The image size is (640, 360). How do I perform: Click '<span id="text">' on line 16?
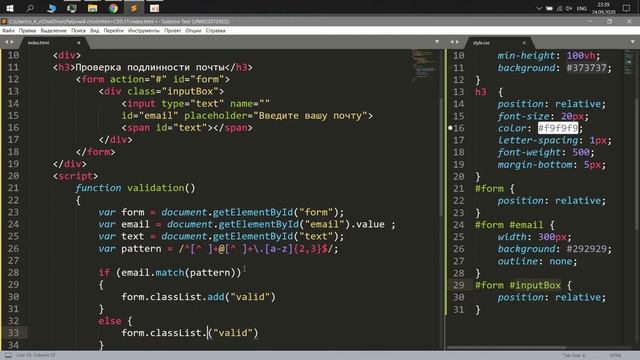(167, 128)
